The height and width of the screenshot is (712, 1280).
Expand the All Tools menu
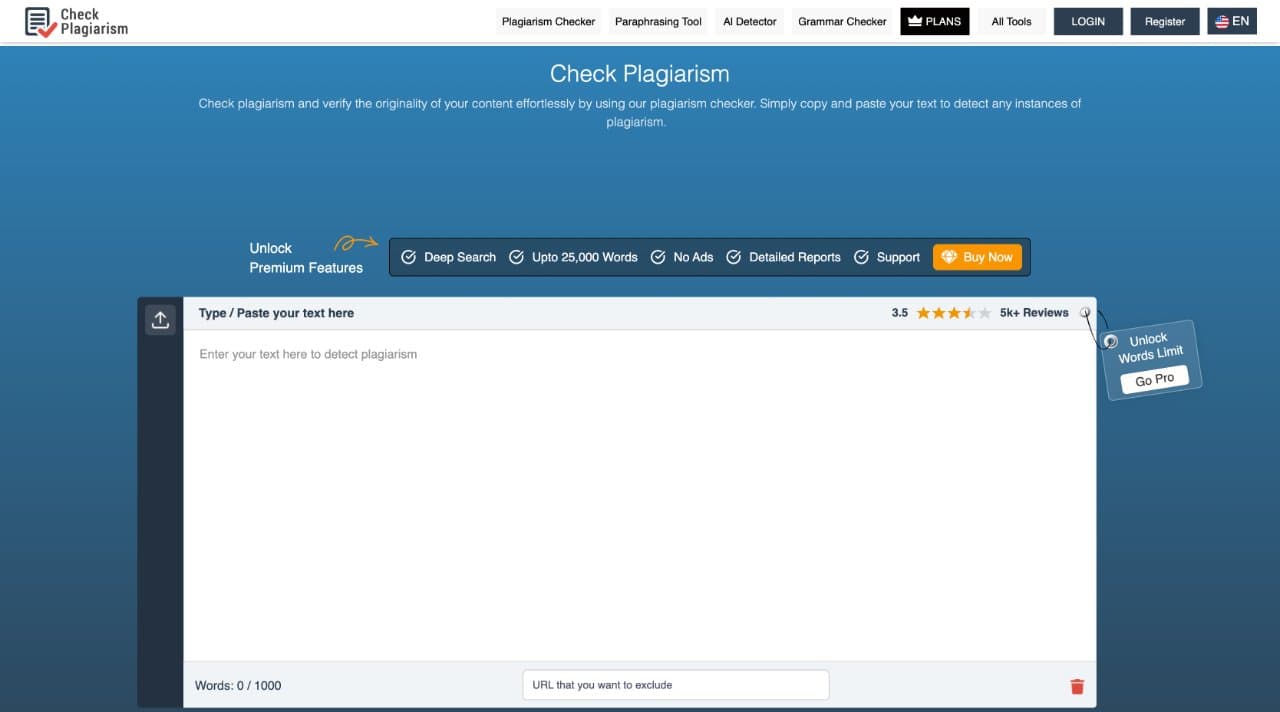click(x=1011, y=21)
